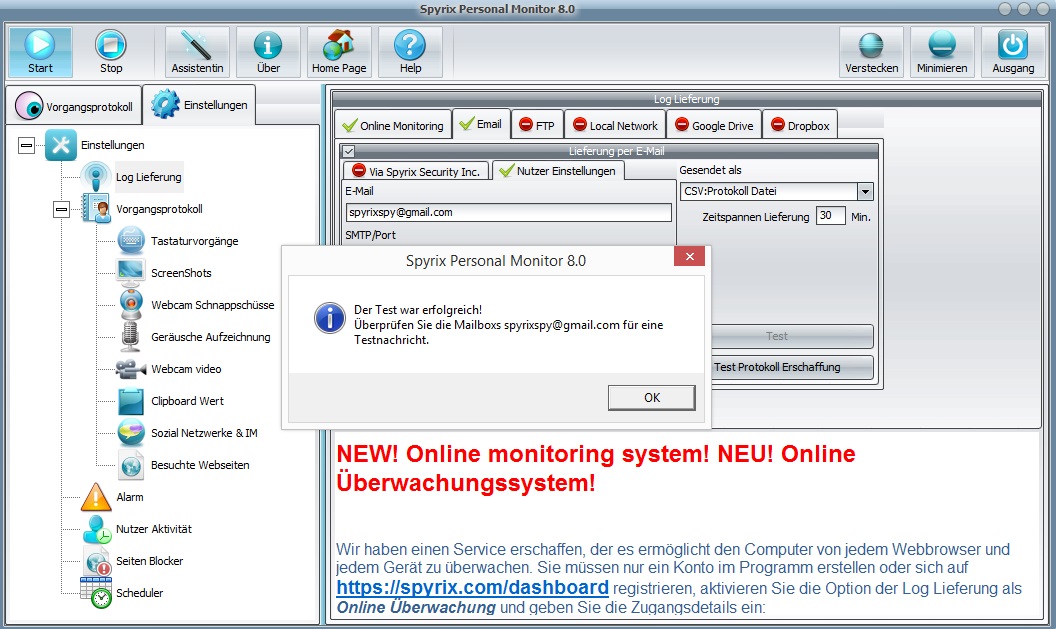
Task: Follow the spyrix.com/dashboard link
Action: click(472, 587)
